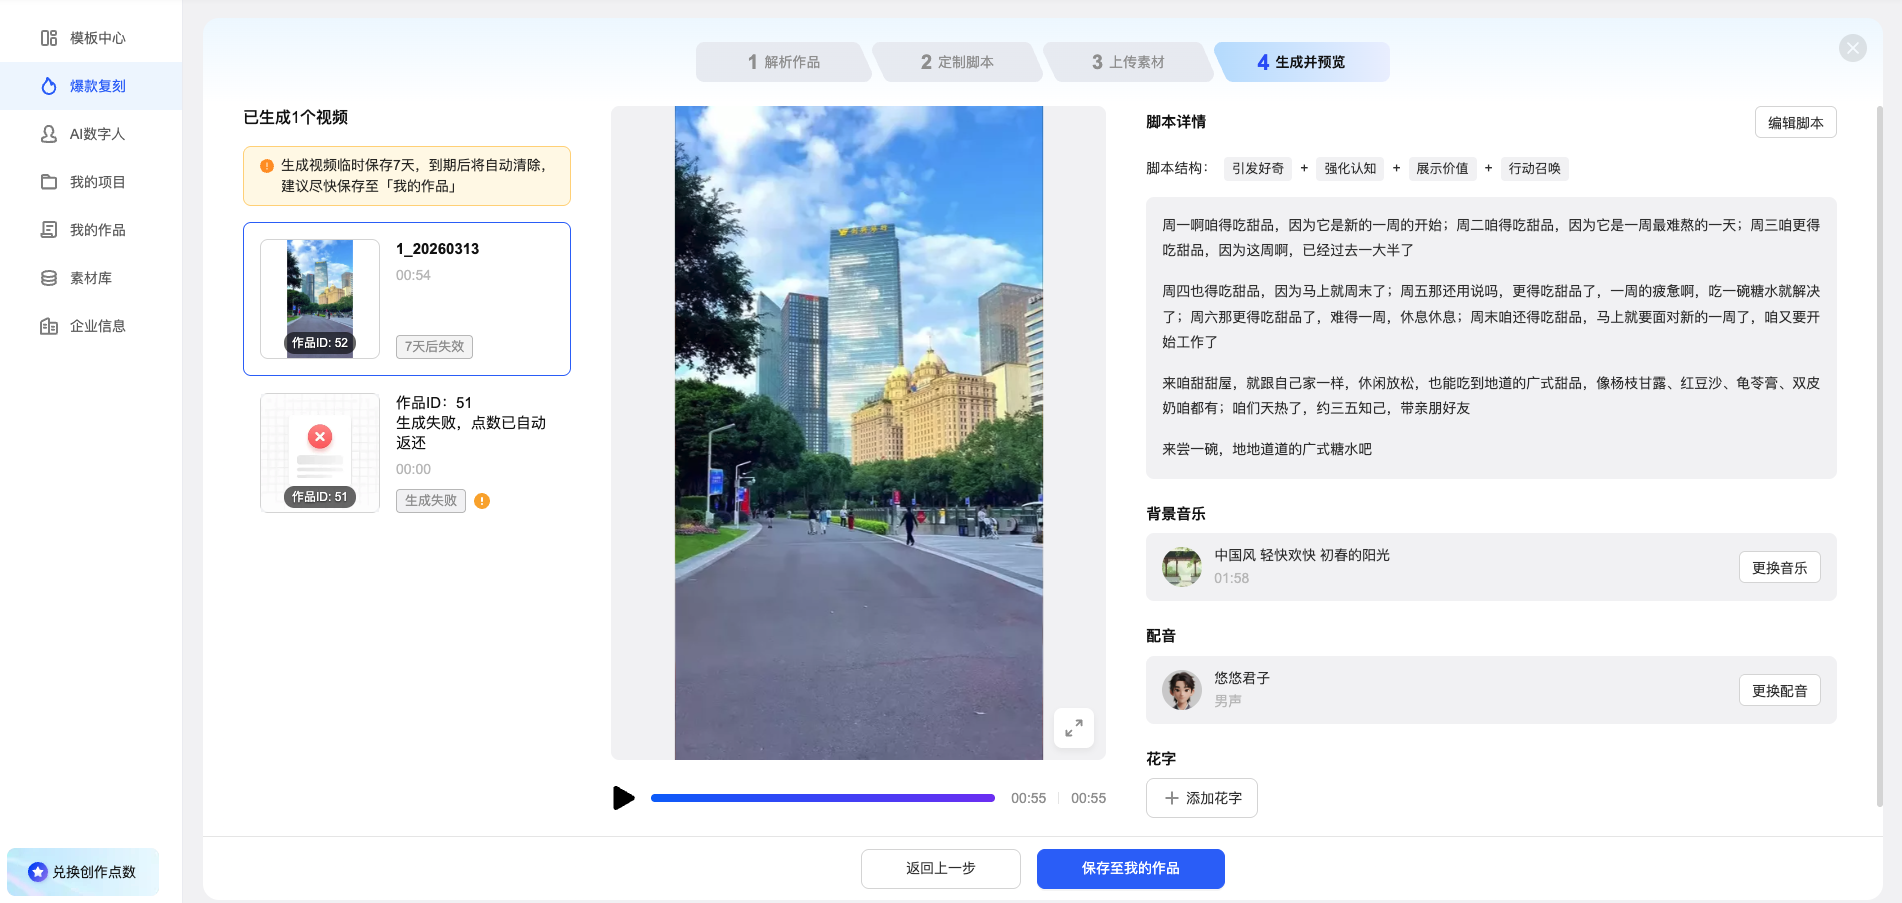Switch to step 2 定制脚本
Viewport: 1902px width, 903px height.
957,62
